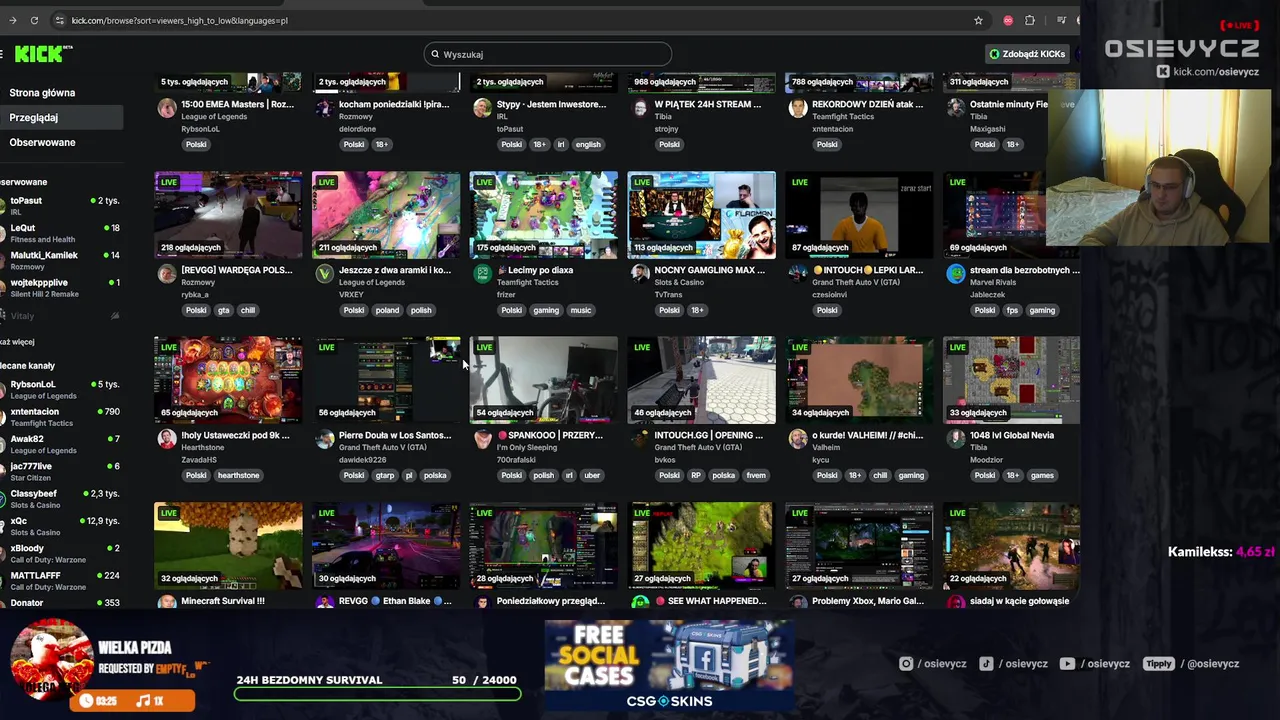Click the fps tag under Jableczek
This screenshot has width=1280, height=720.
pyautogui.click(x=1012, y=310)
